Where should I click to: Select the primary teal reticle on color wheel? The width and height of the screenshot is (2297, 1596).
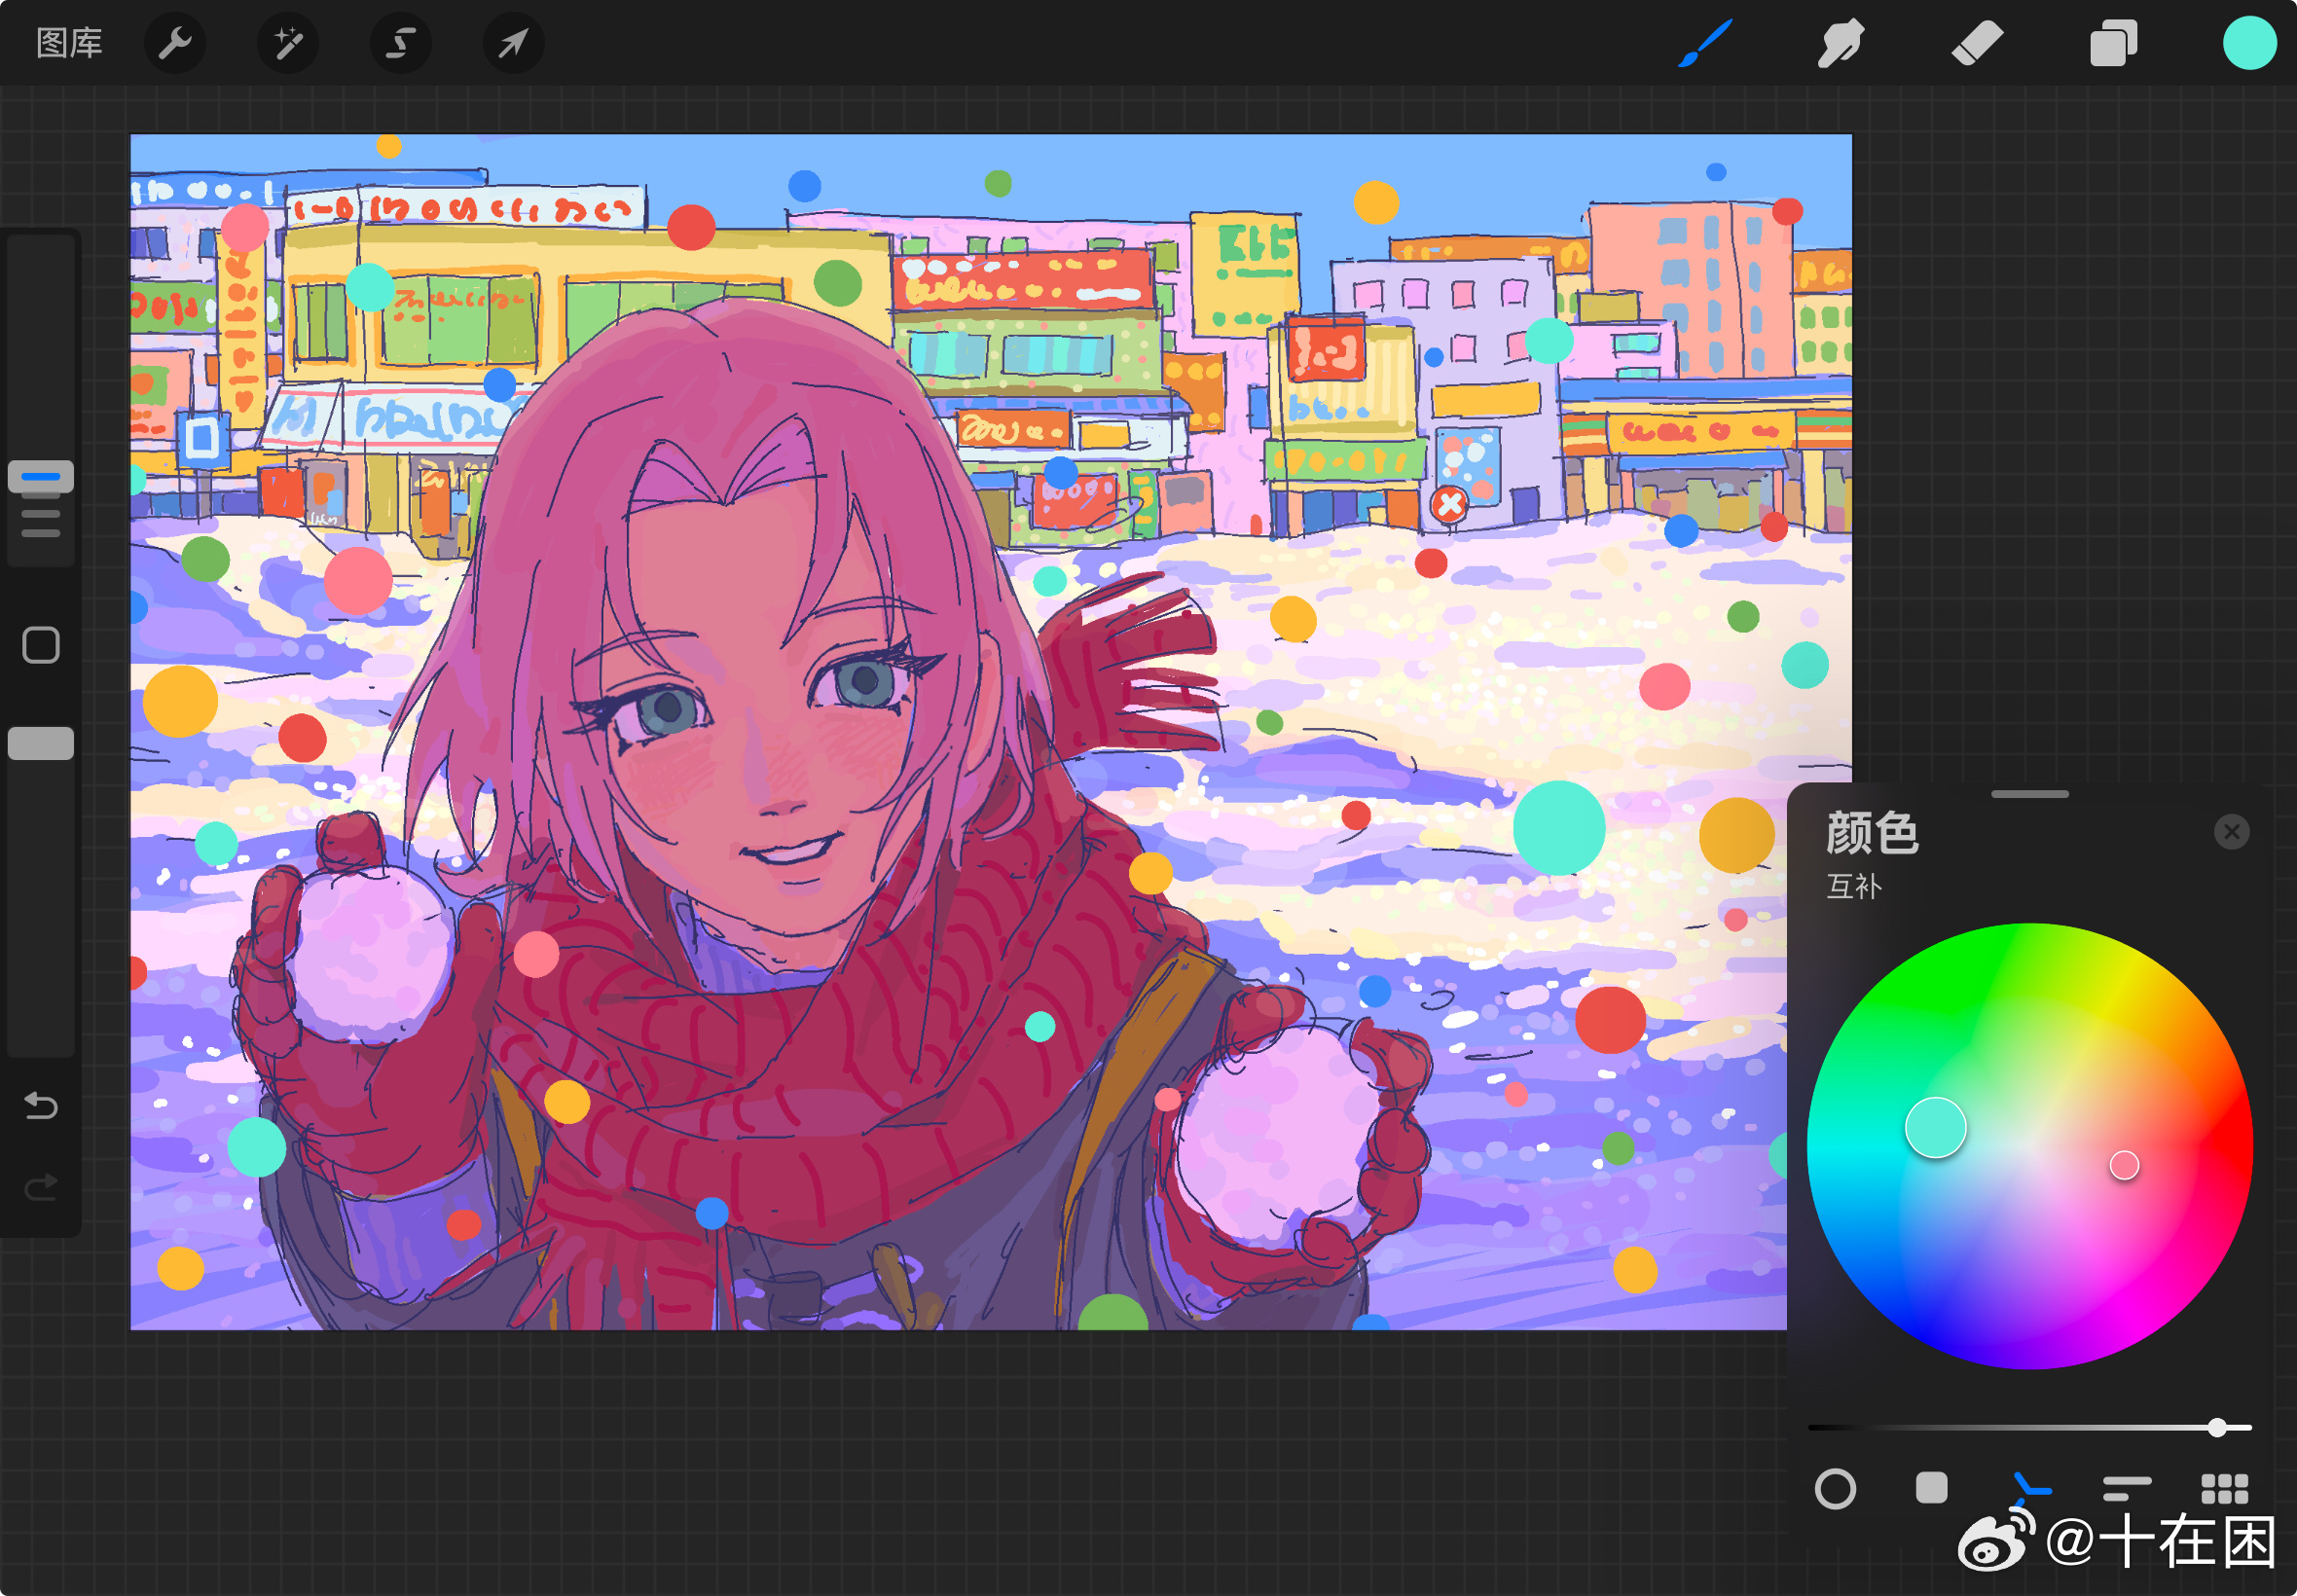coord(1935,1127)
